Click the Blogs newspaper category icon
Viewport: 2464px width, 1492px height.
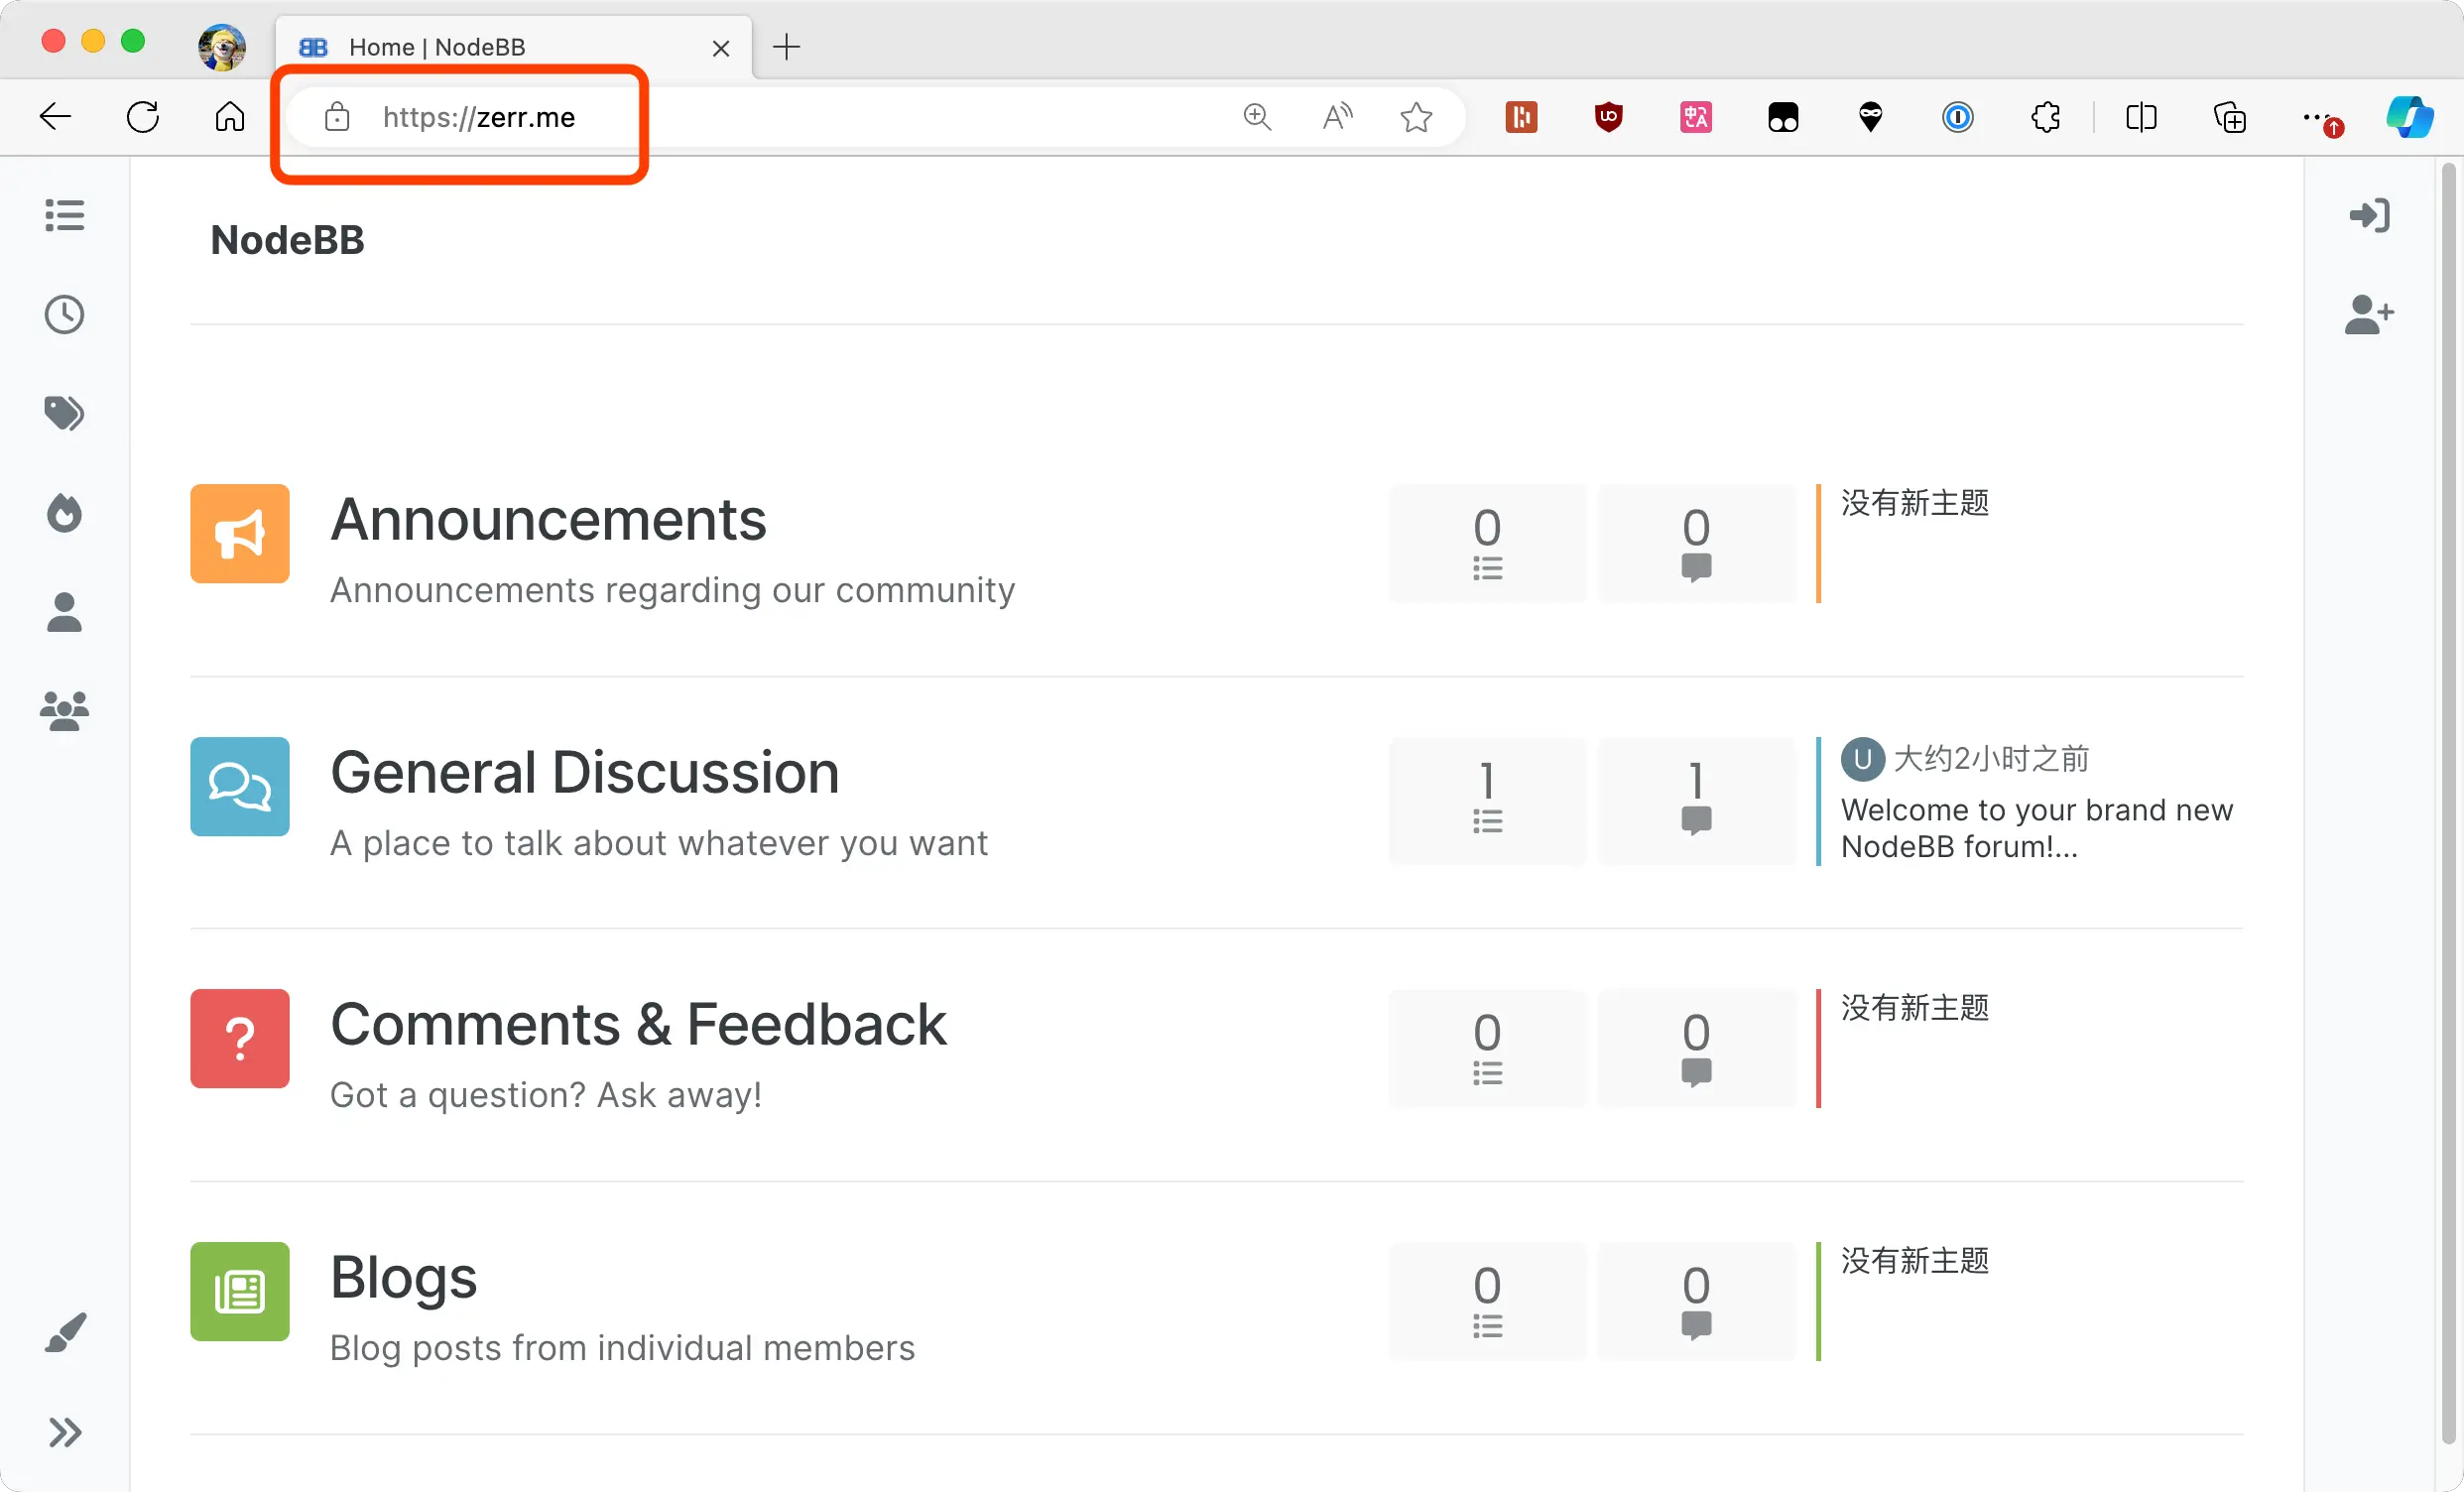coord(240,1291)
